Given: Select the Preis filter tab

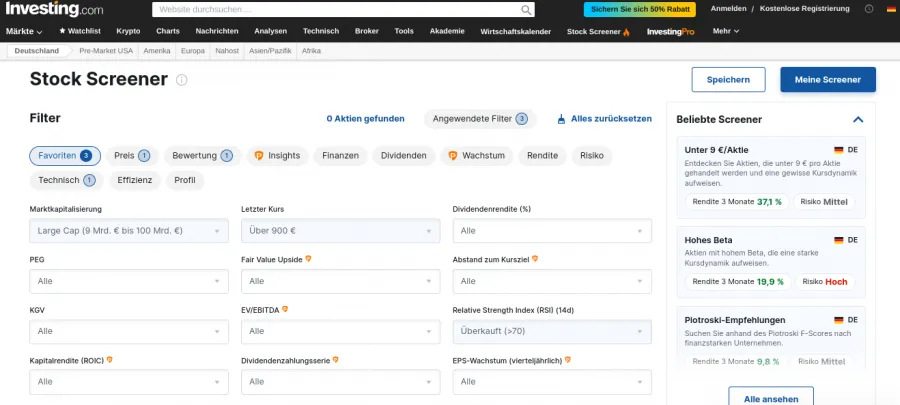Looking at the screenshot, I should [x=131, y=155].
